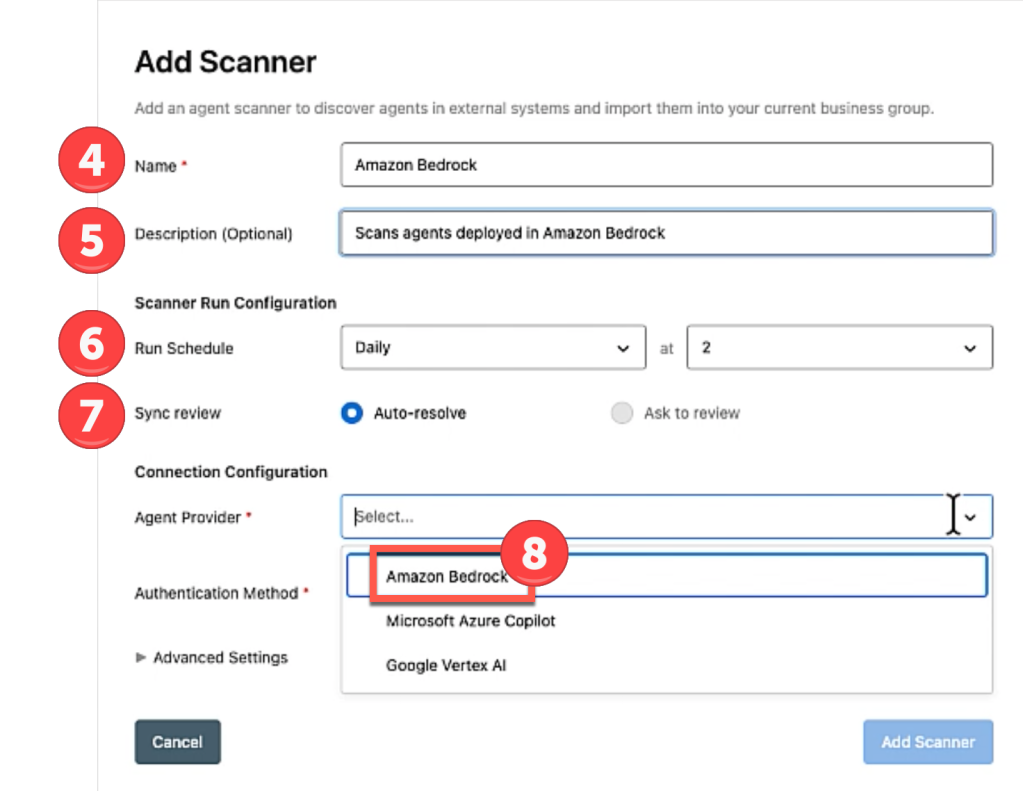
Task: Click the red numbered badge 4
Action: click(90, 159)
